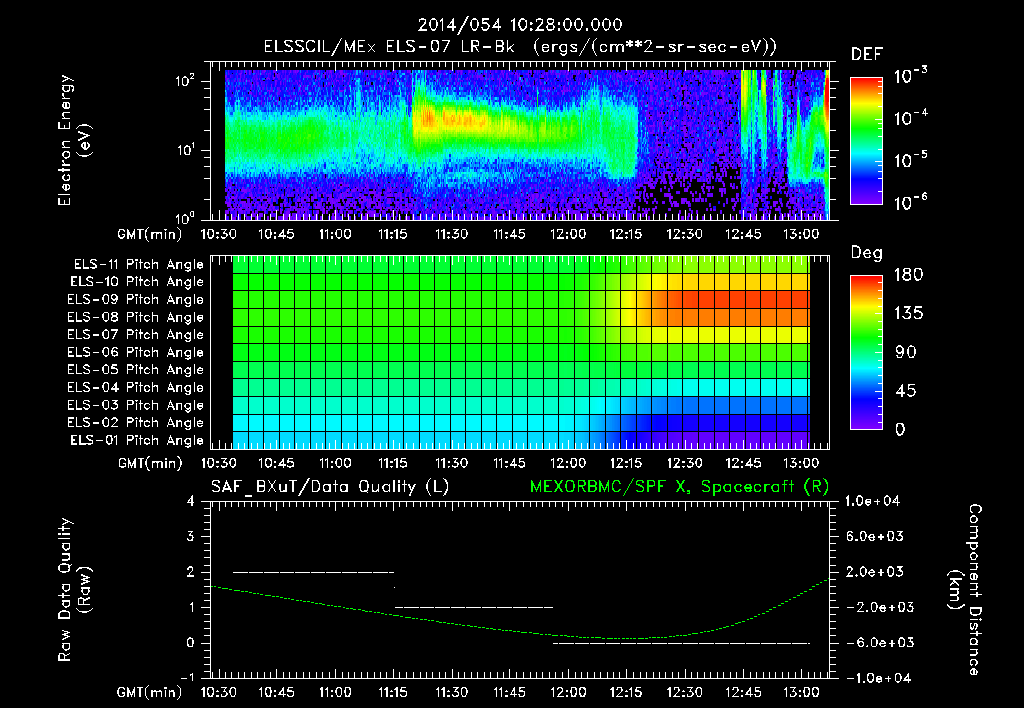This screenshot has height=708, width=1024.
Task: Click the Deg pitch angle color bar
Action: coord(867,352)
